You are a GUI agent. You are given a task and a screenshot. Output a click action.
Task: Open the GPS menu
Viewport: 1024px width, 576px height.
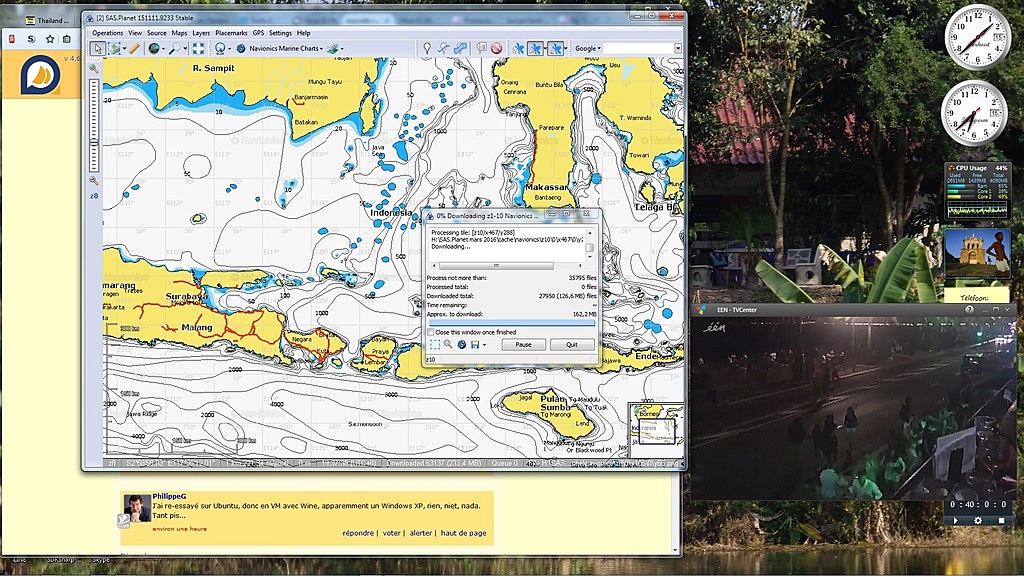[259, 33]
